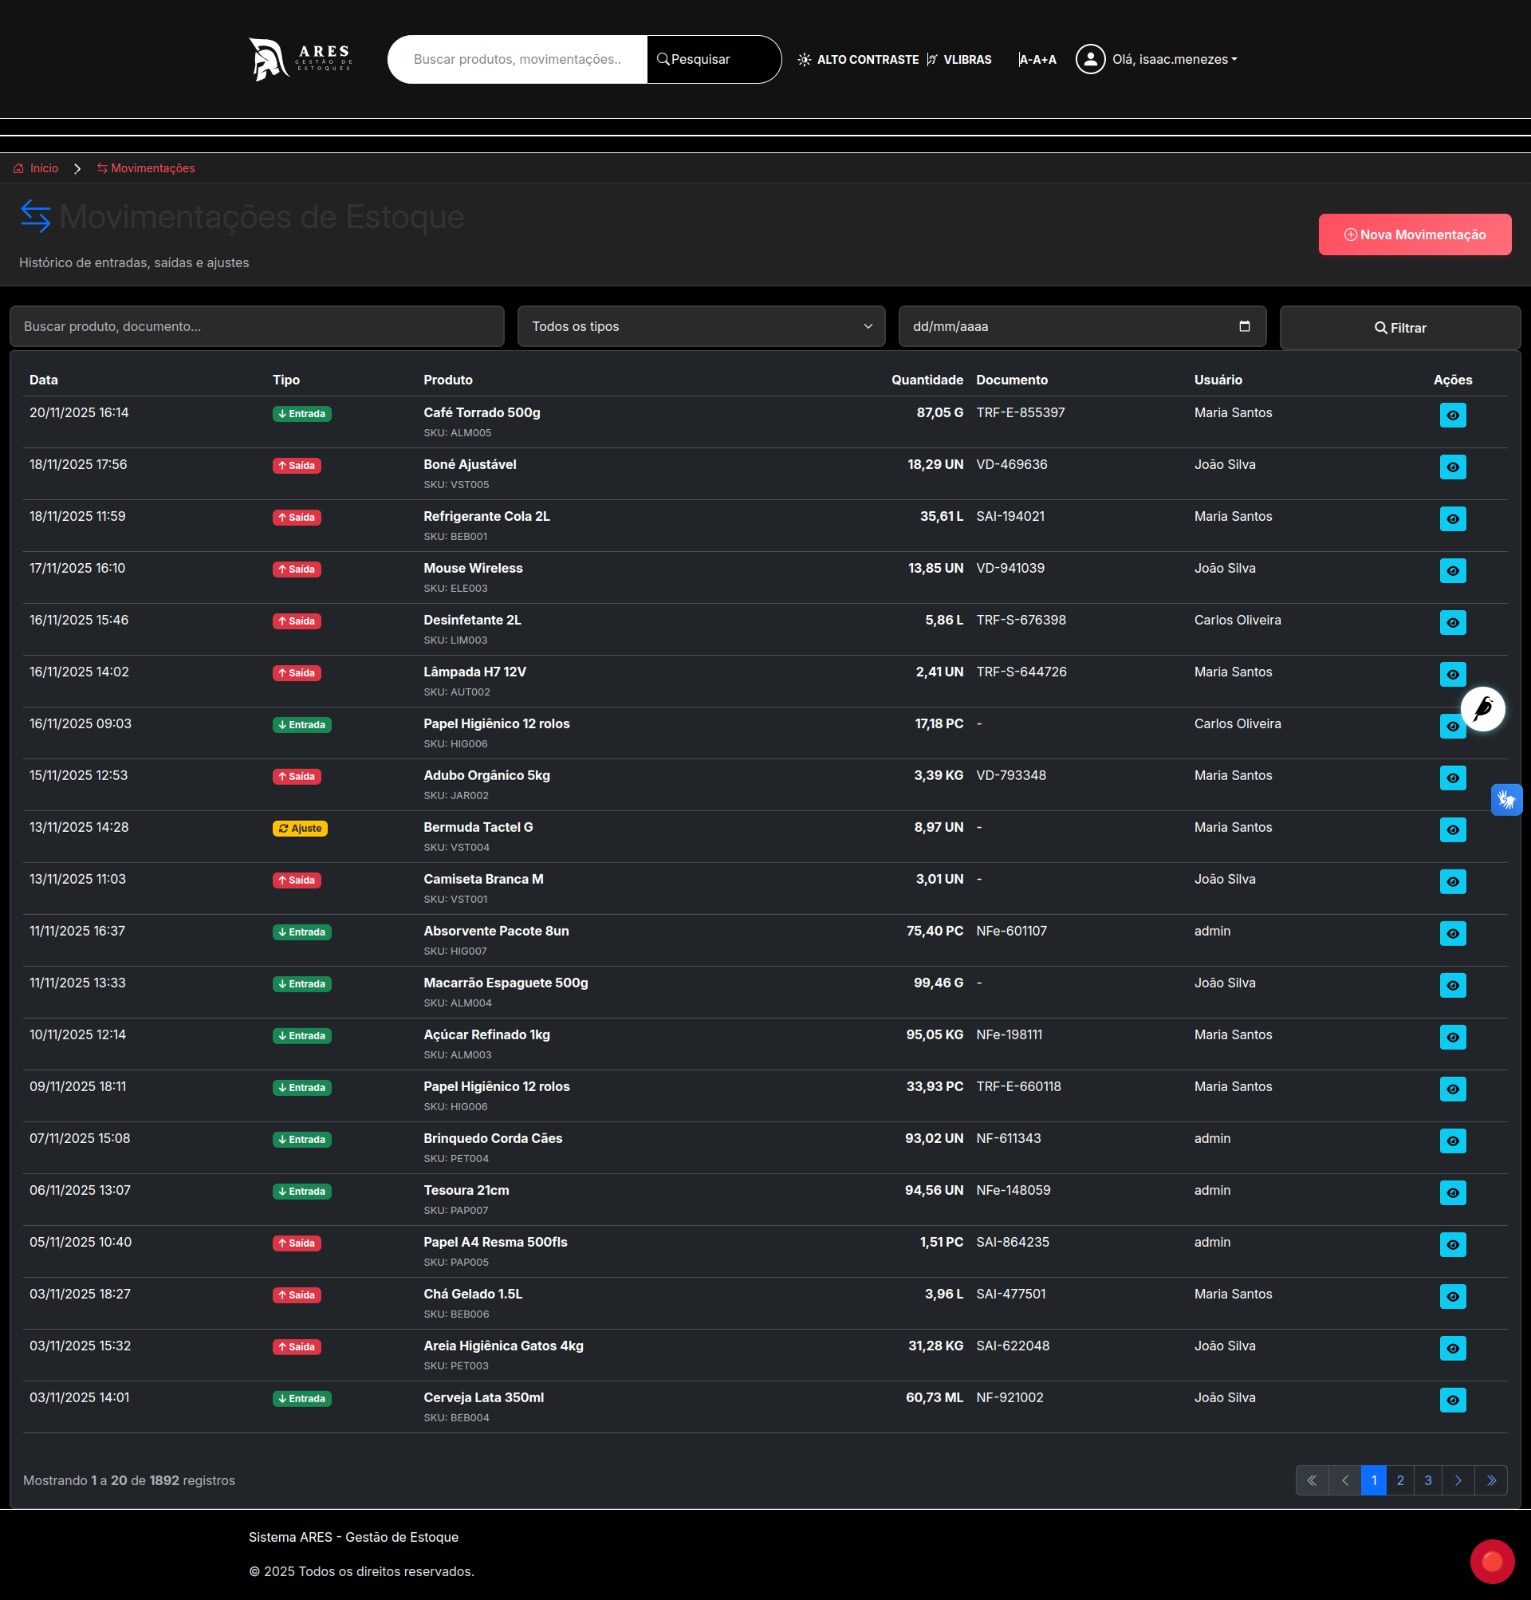The width and height of the screenshot is (1531, 1600).
Task: Activate VLibras accessibility option
Action: [959, 59]
